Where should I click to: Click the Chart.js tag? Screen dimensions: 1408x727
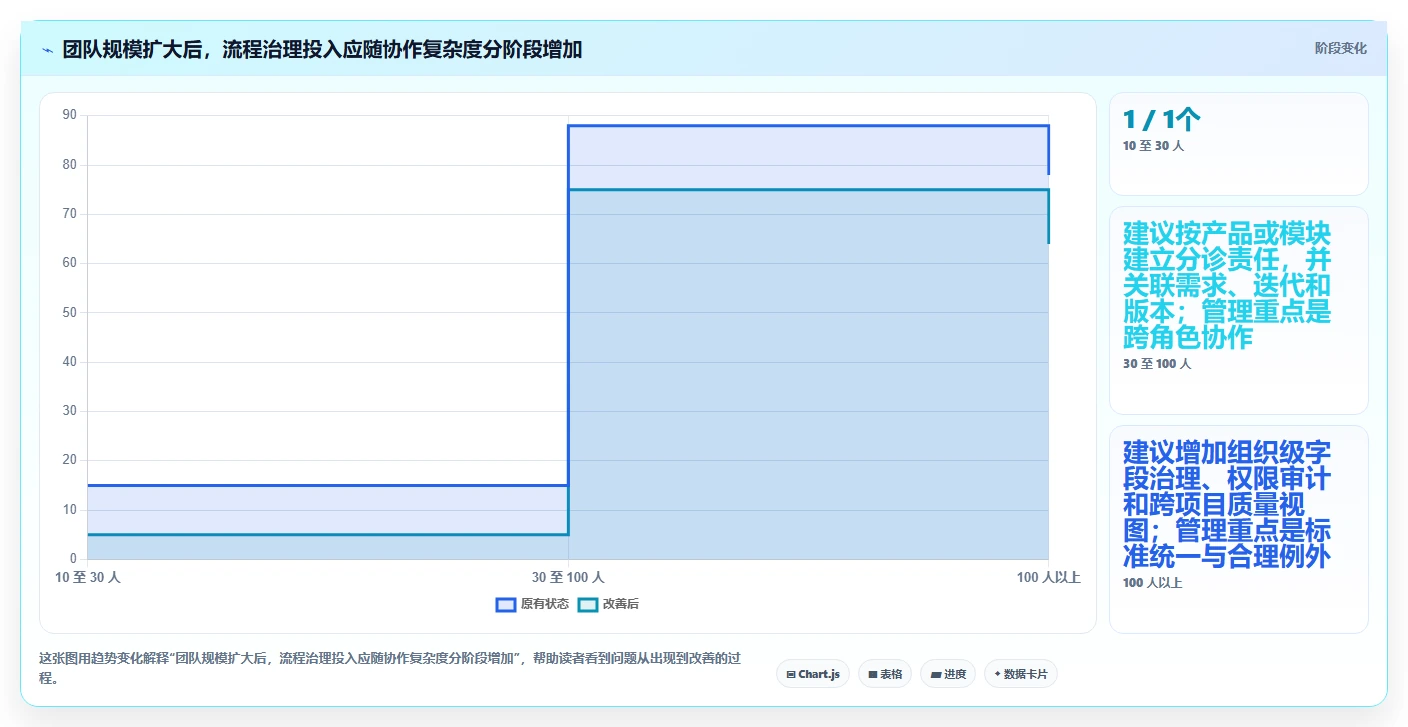[x=813, y=674]
